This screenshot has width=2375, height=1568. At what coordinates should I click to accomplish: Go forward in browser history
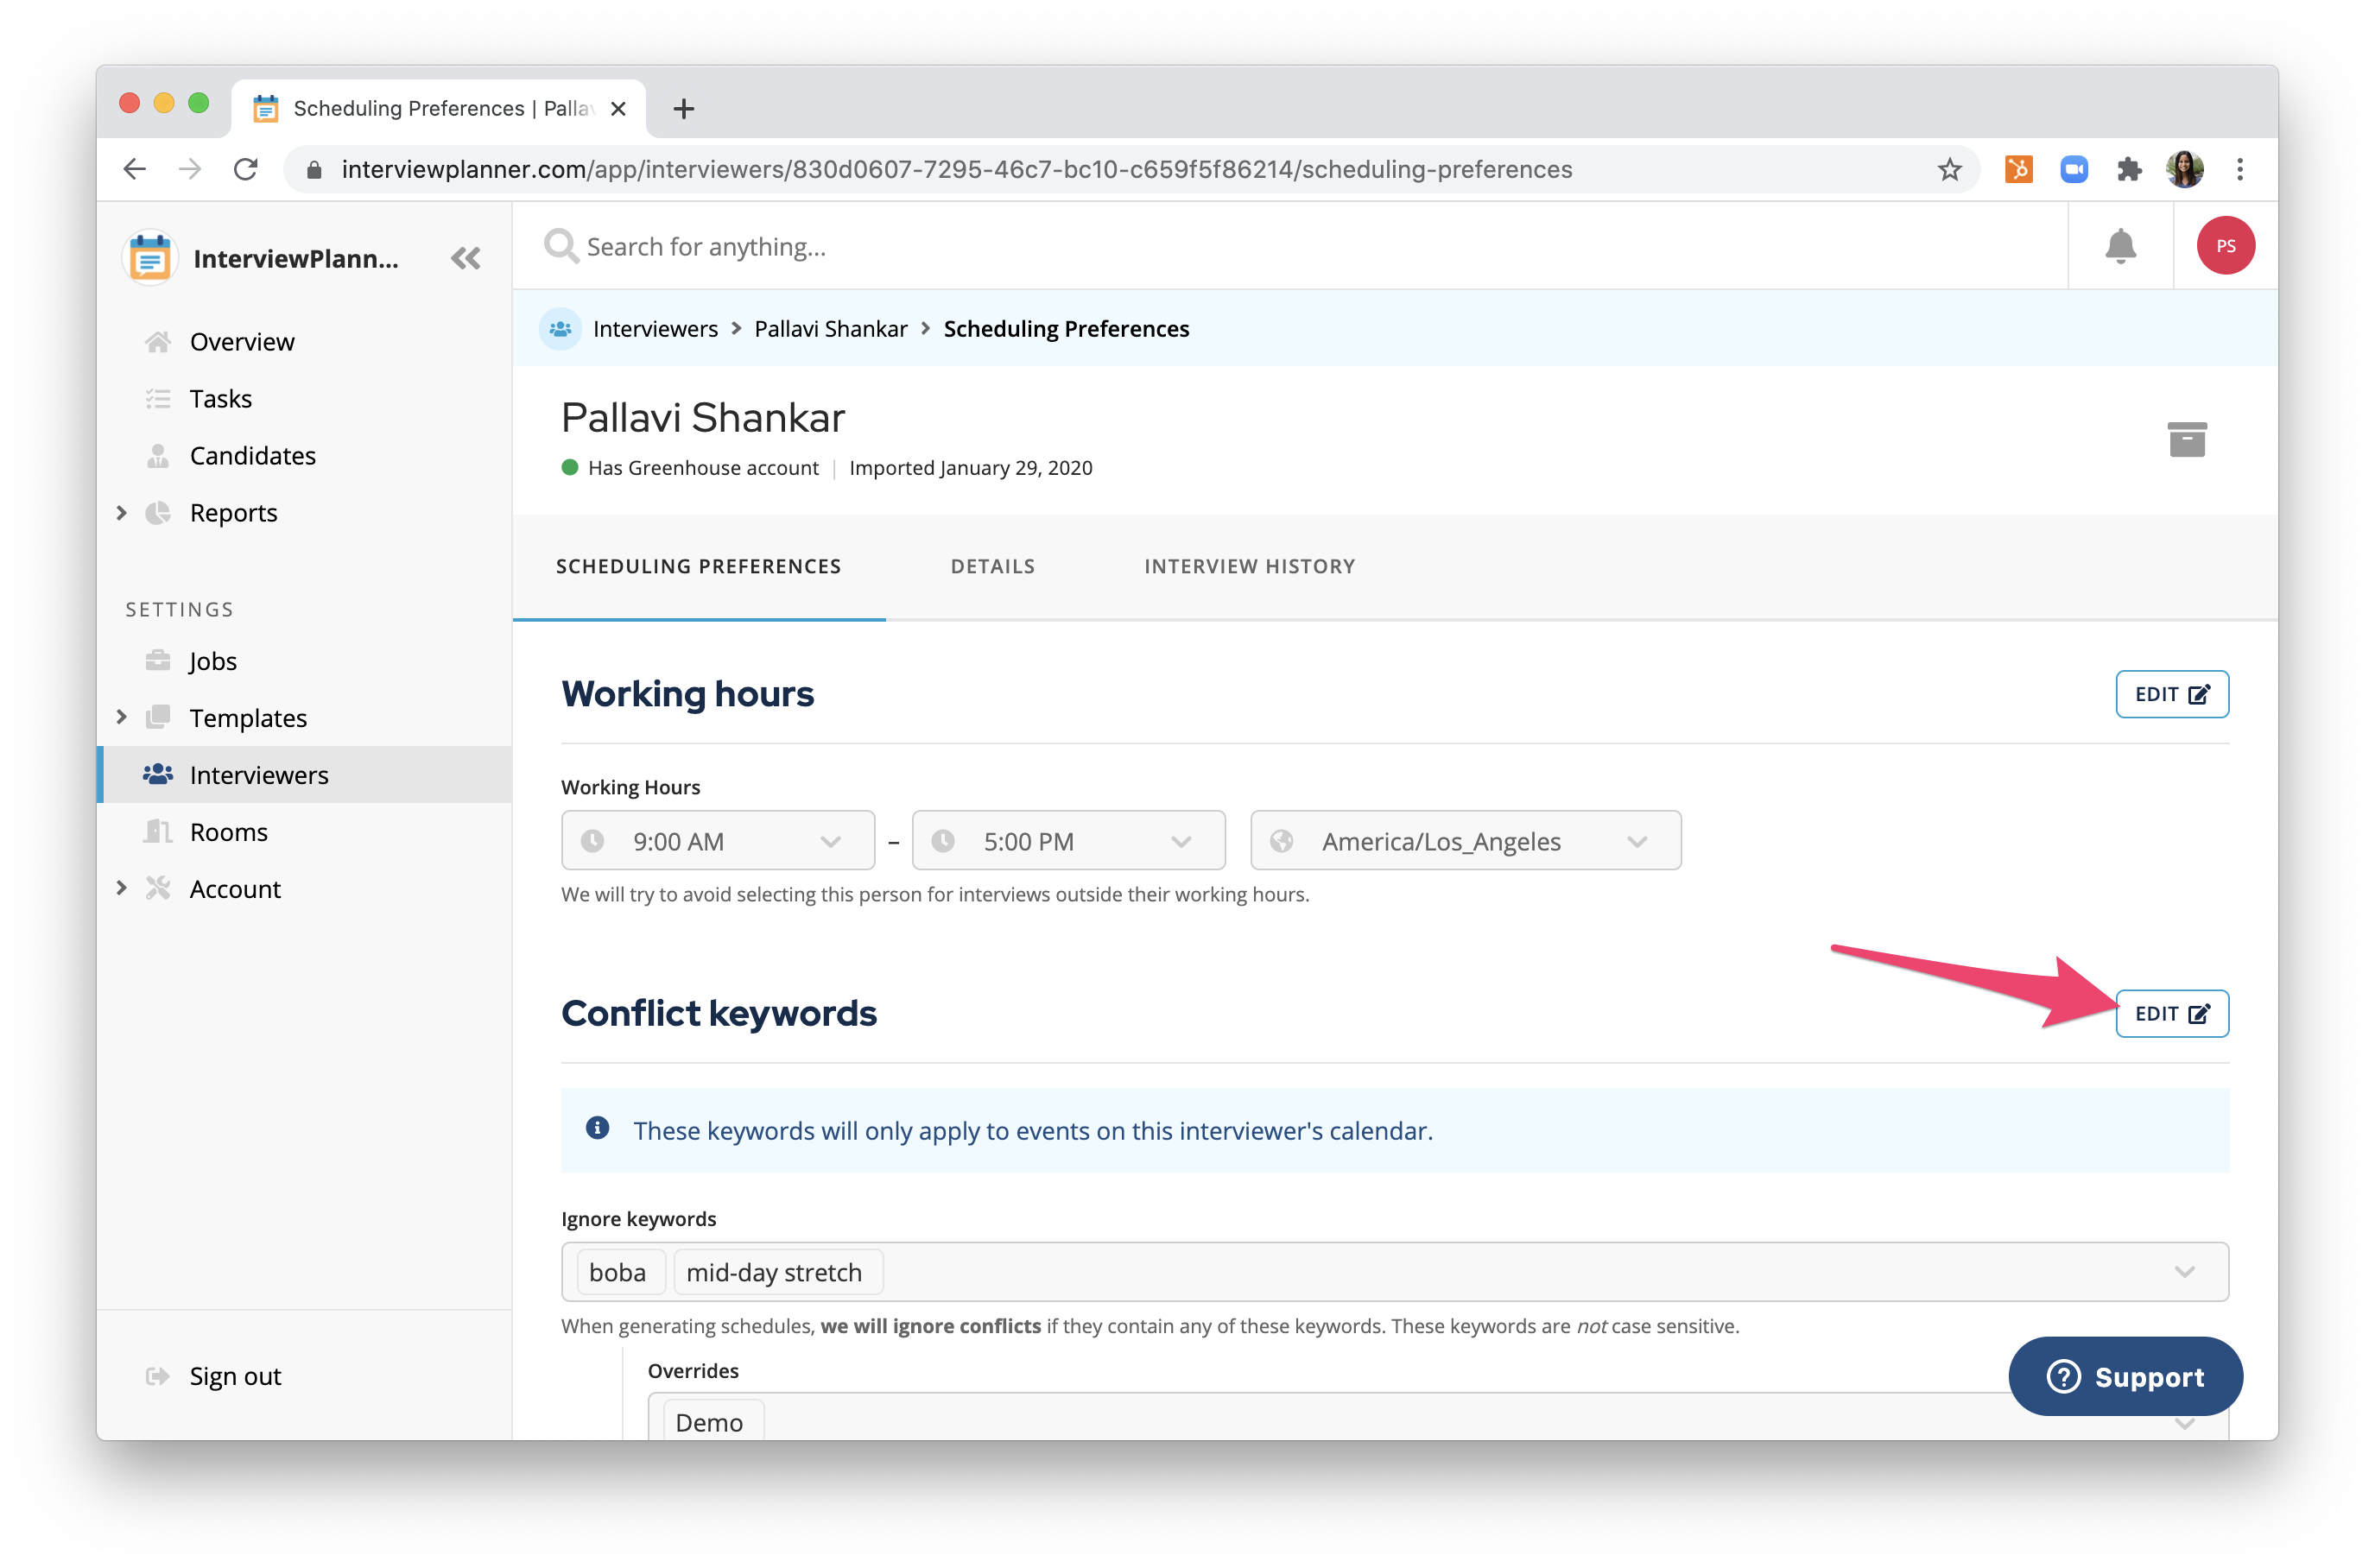[x=190, y=169]
